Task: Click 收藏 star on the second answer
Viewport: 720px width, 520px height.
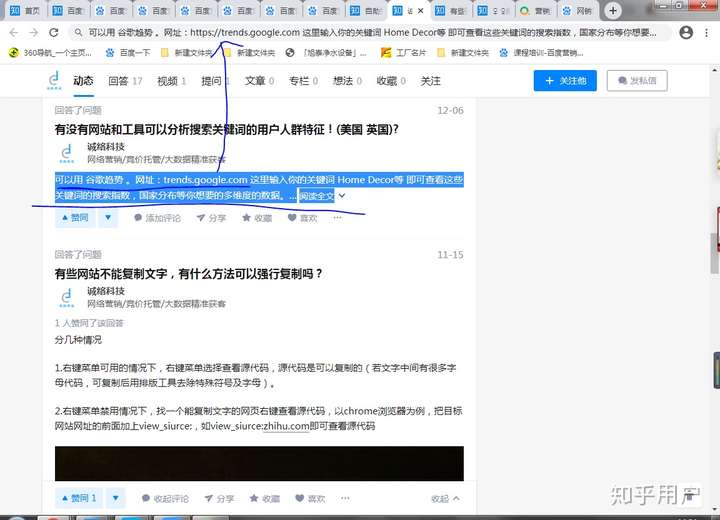Action: (x=264, y=499)
